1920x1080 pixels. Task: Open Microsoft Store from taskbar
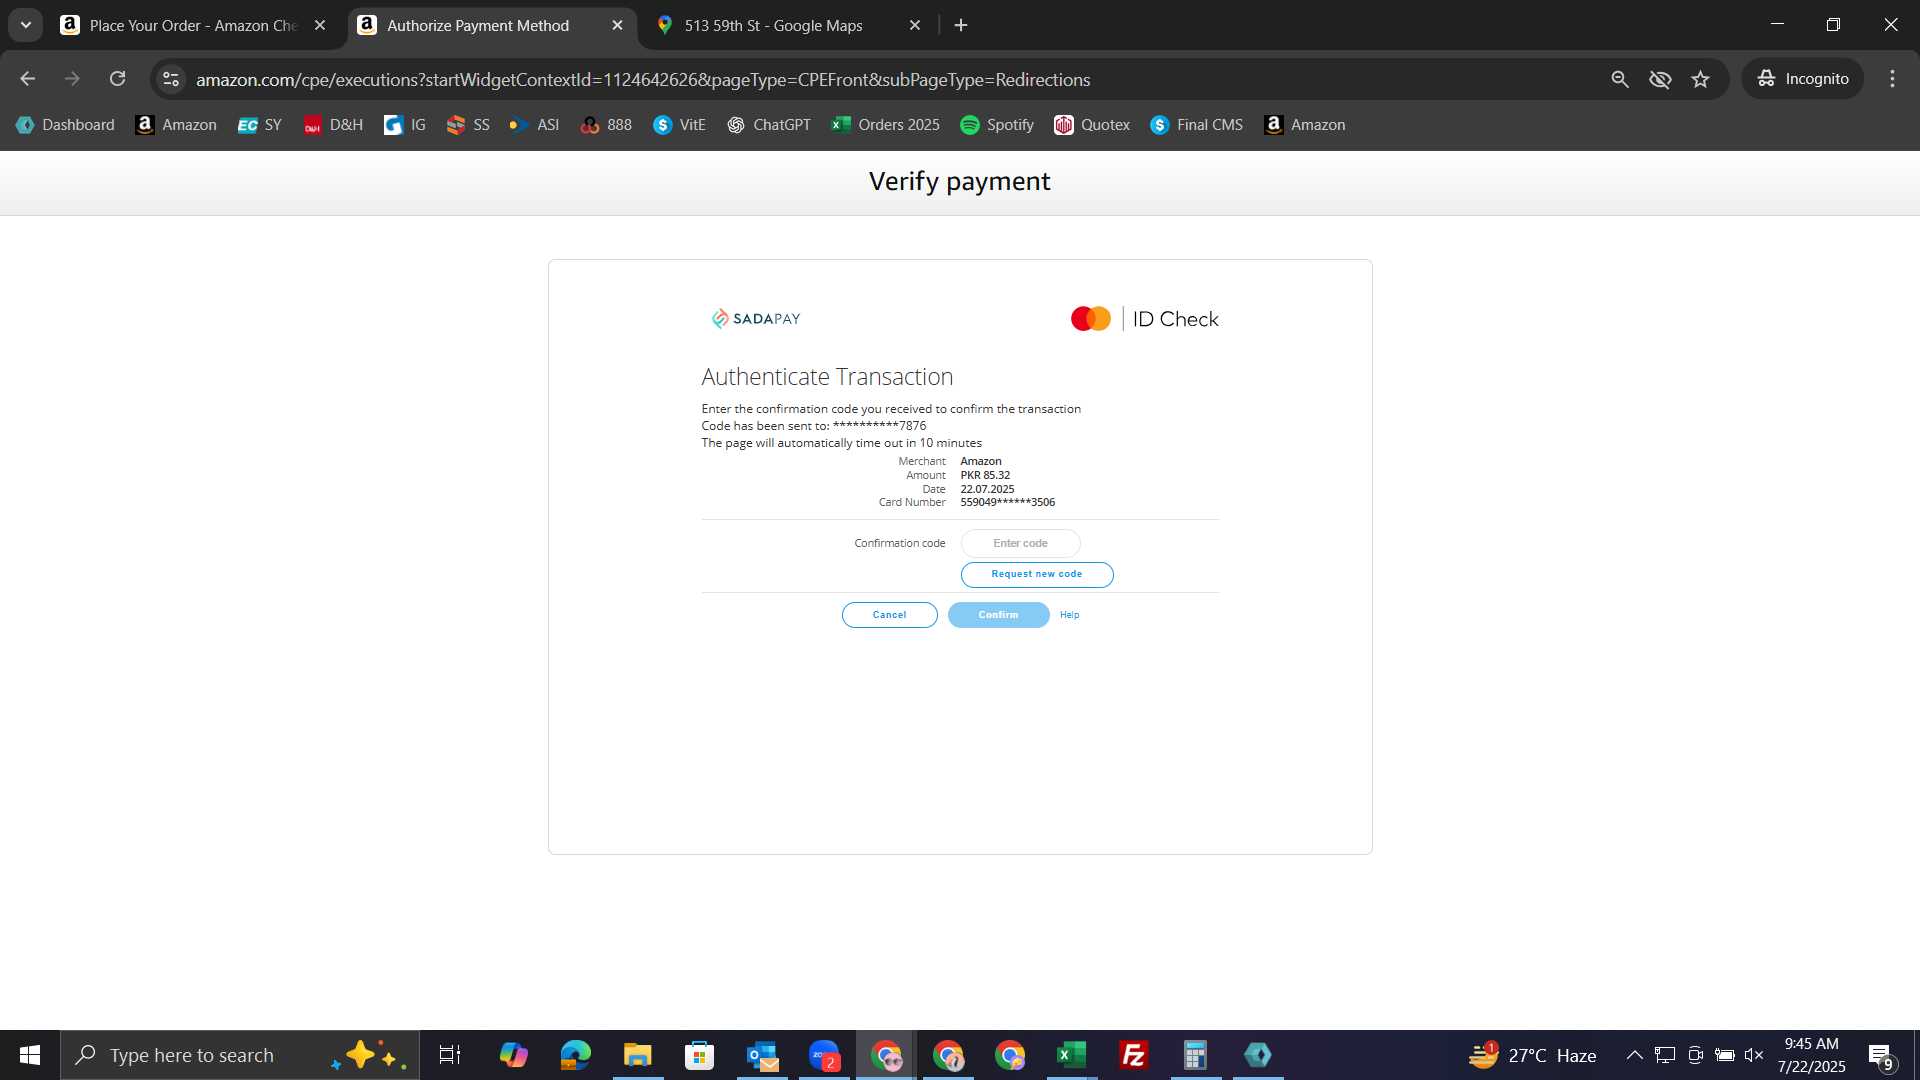tap(700, 1055)
